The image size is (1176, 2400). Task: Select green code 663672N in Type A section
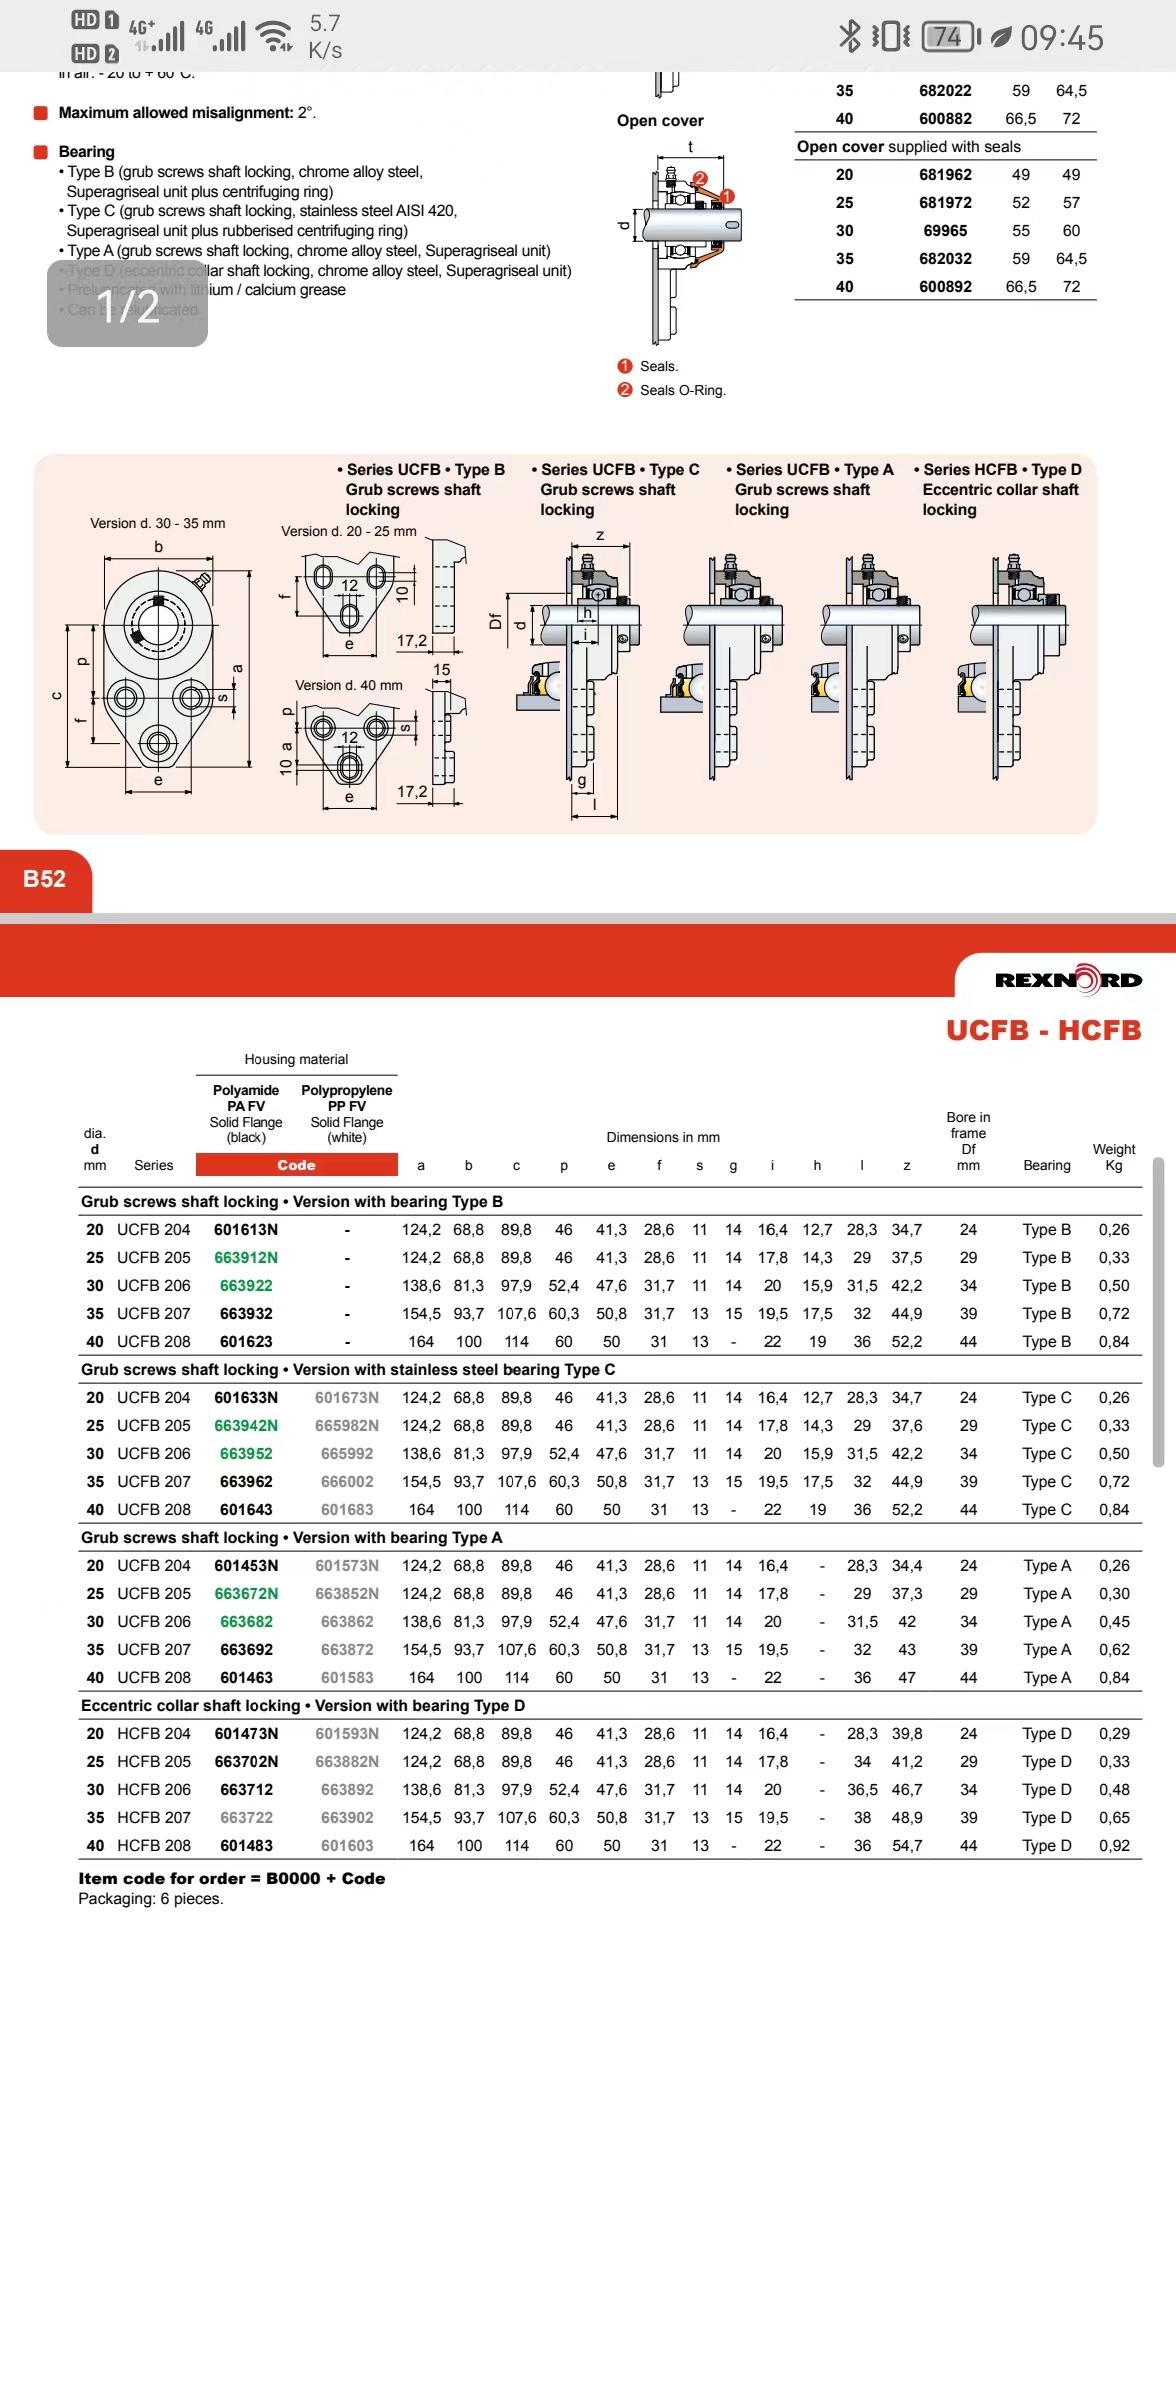pyautogui.click(x=246, y=1594)
